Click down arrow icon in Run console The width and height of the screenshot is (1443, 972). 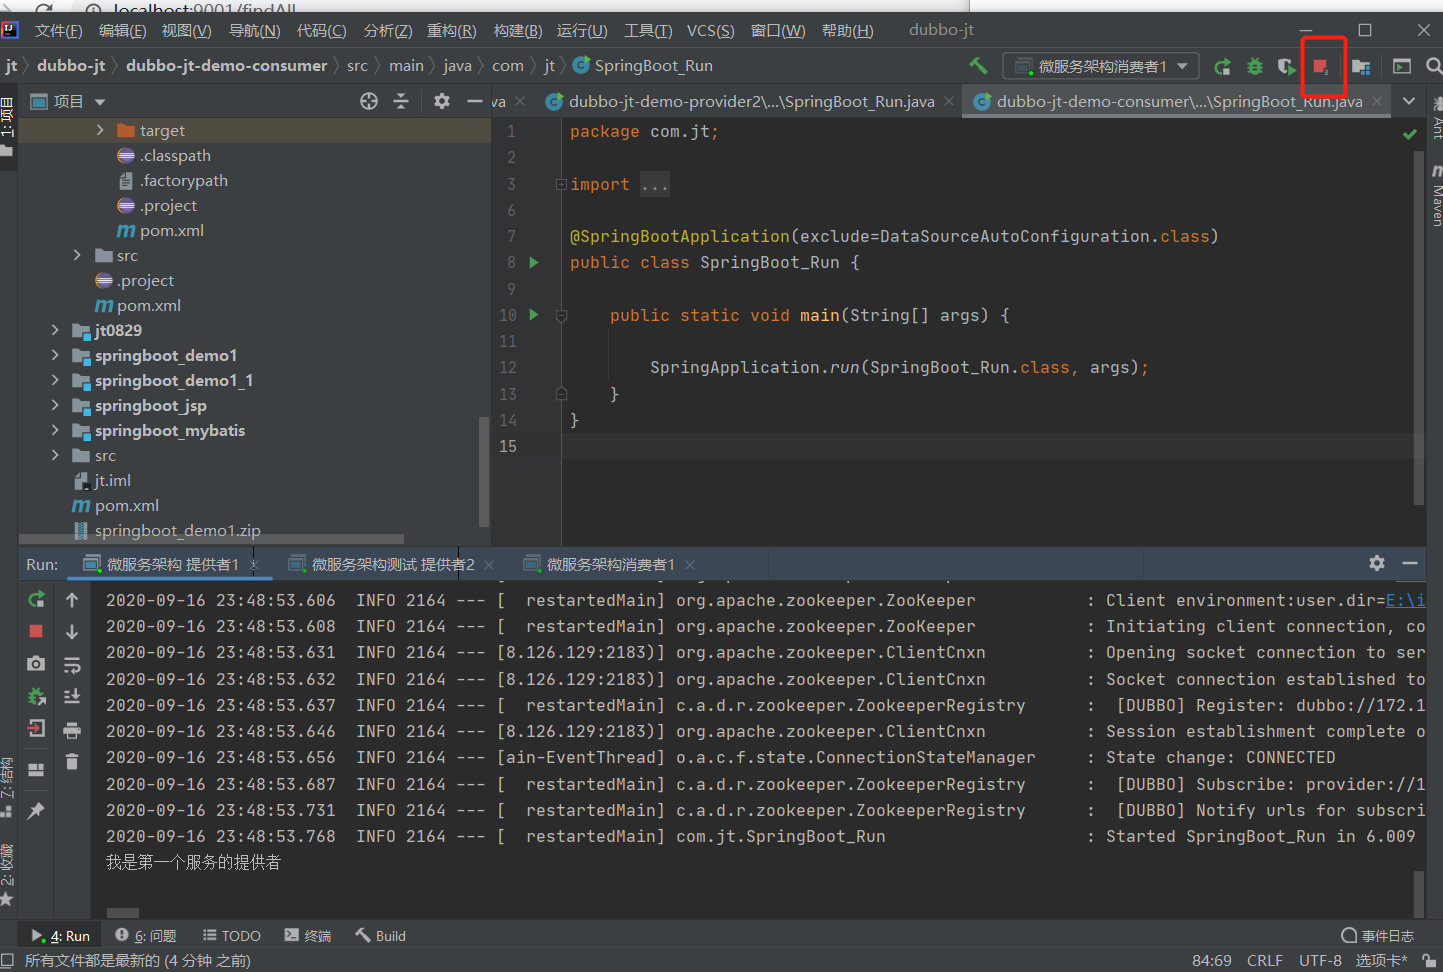tap(72, 632)
